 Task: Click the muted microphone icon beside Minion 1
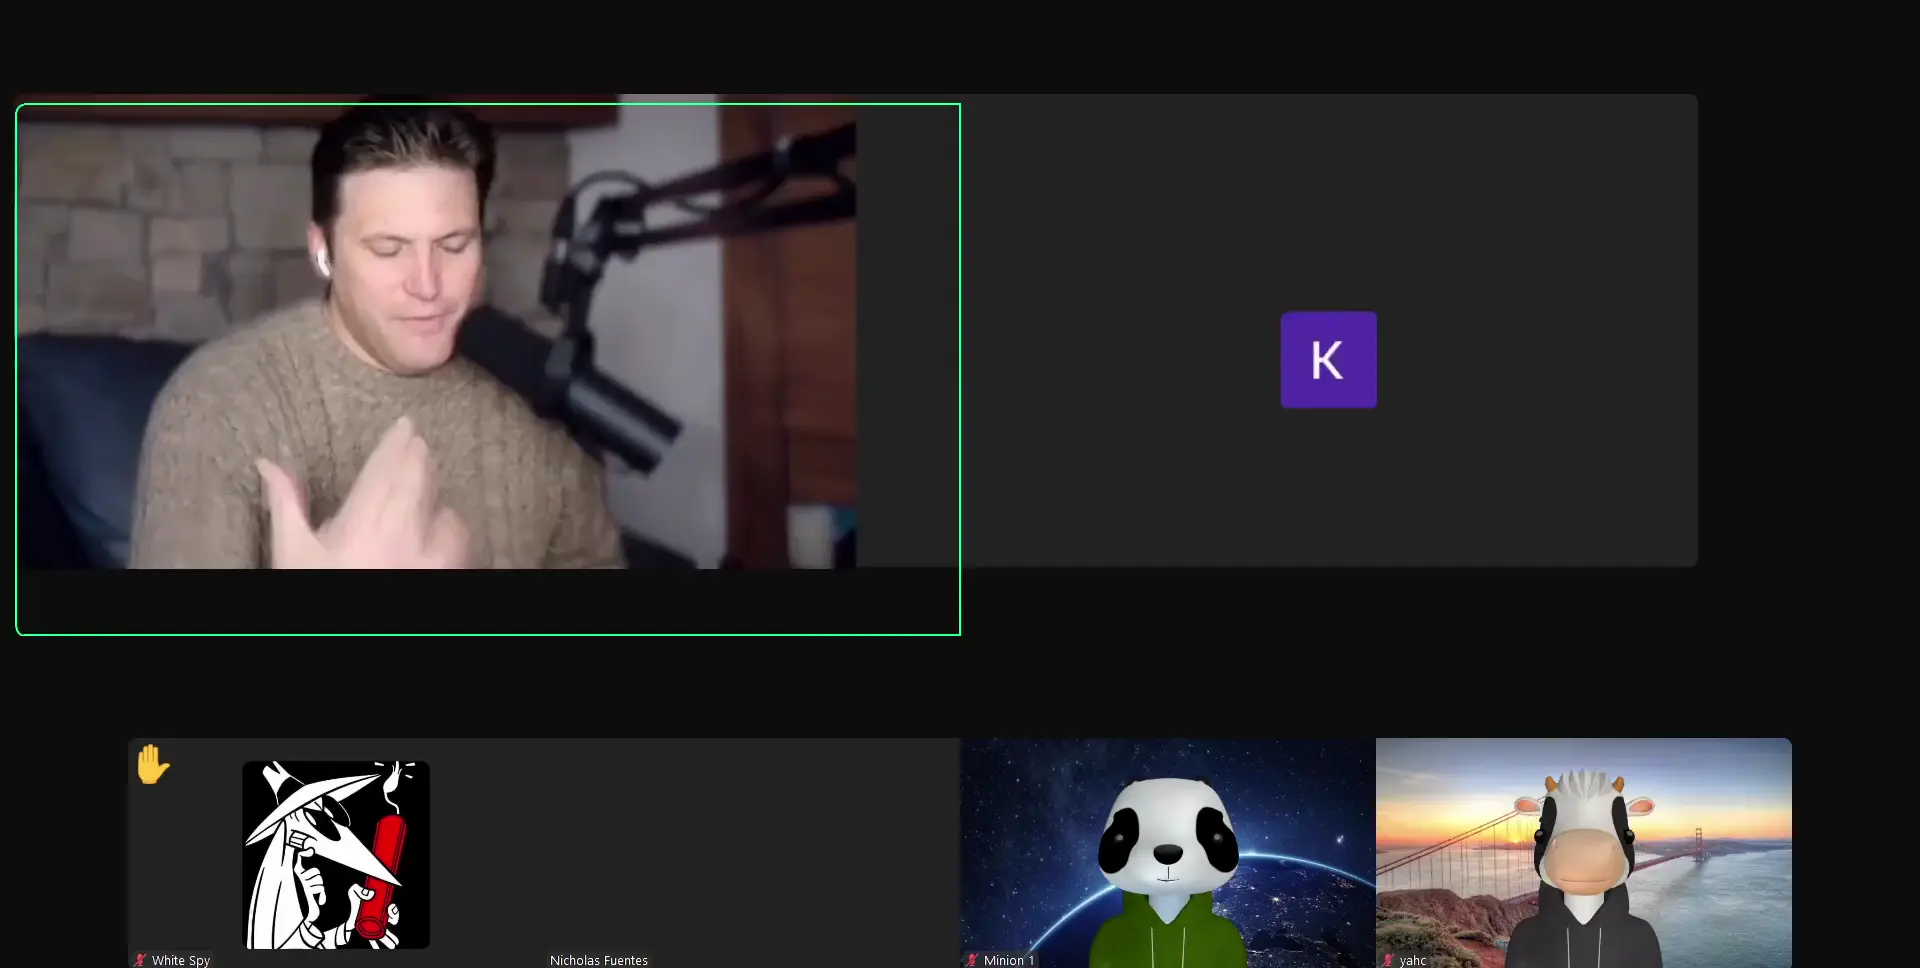pos(973,960)
